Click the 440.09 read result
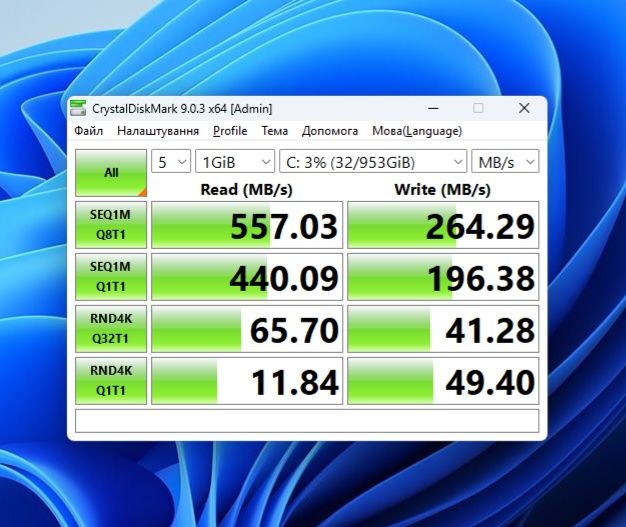The image size is (626, 527). 247,277
